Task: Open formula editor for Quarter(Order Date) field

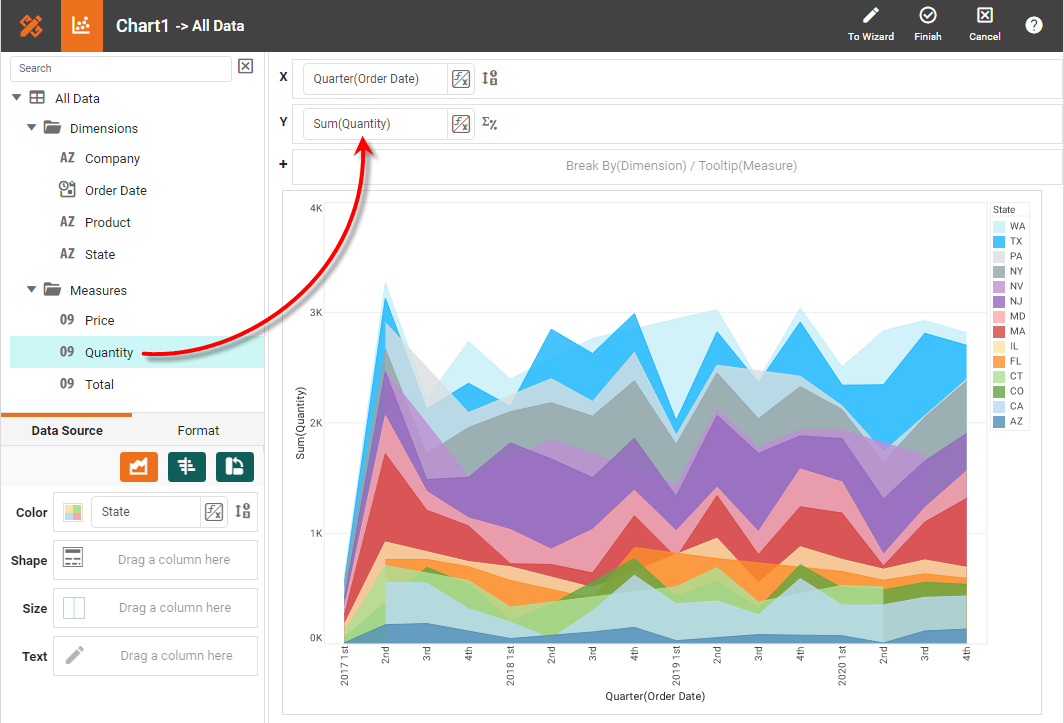Action: (460, 79)
